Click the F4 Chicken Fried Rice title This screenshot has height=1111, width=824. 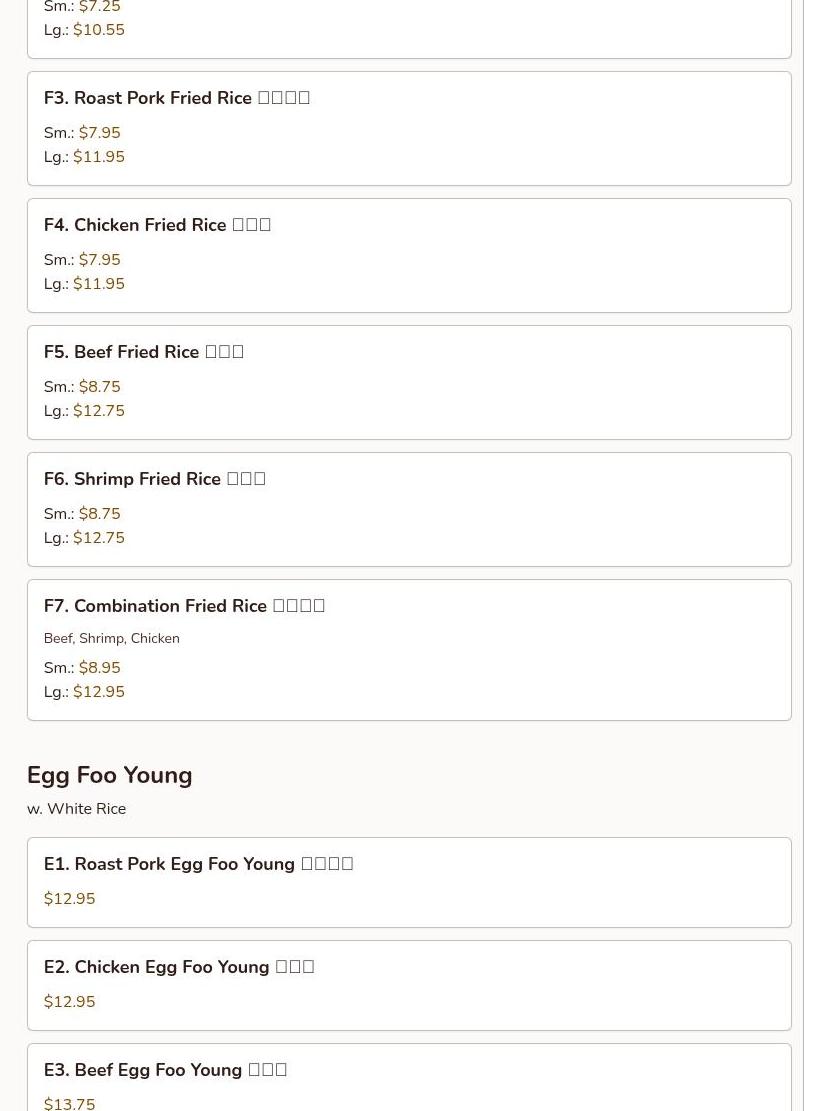point(157,225)
